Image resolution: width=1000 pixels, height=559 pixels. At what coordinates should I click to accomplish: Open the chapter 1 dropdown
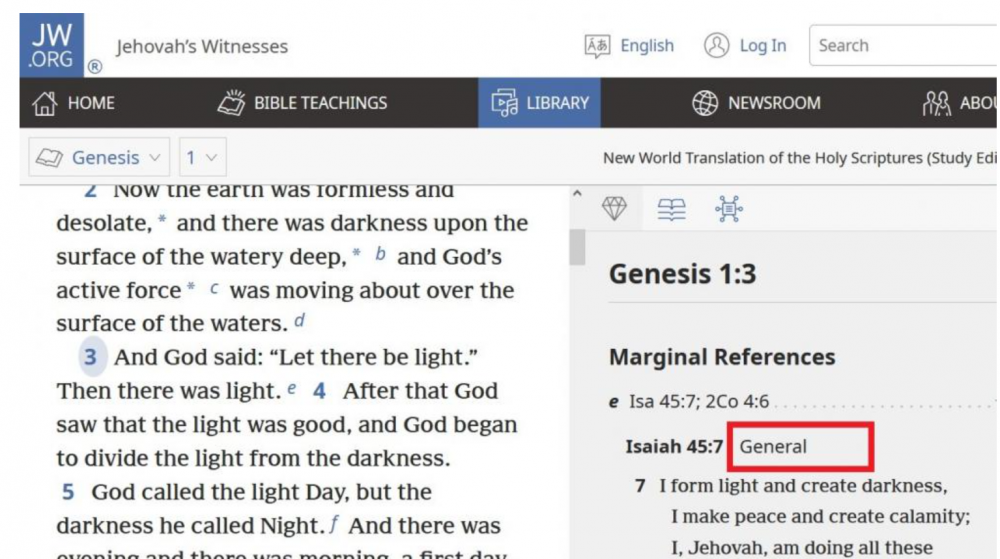pyautogui.click(x=203, y=158)
